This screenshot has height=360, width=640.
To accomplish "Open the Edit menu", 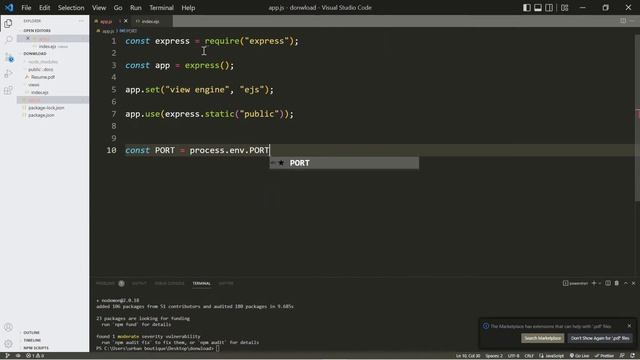I will [44, 8].
